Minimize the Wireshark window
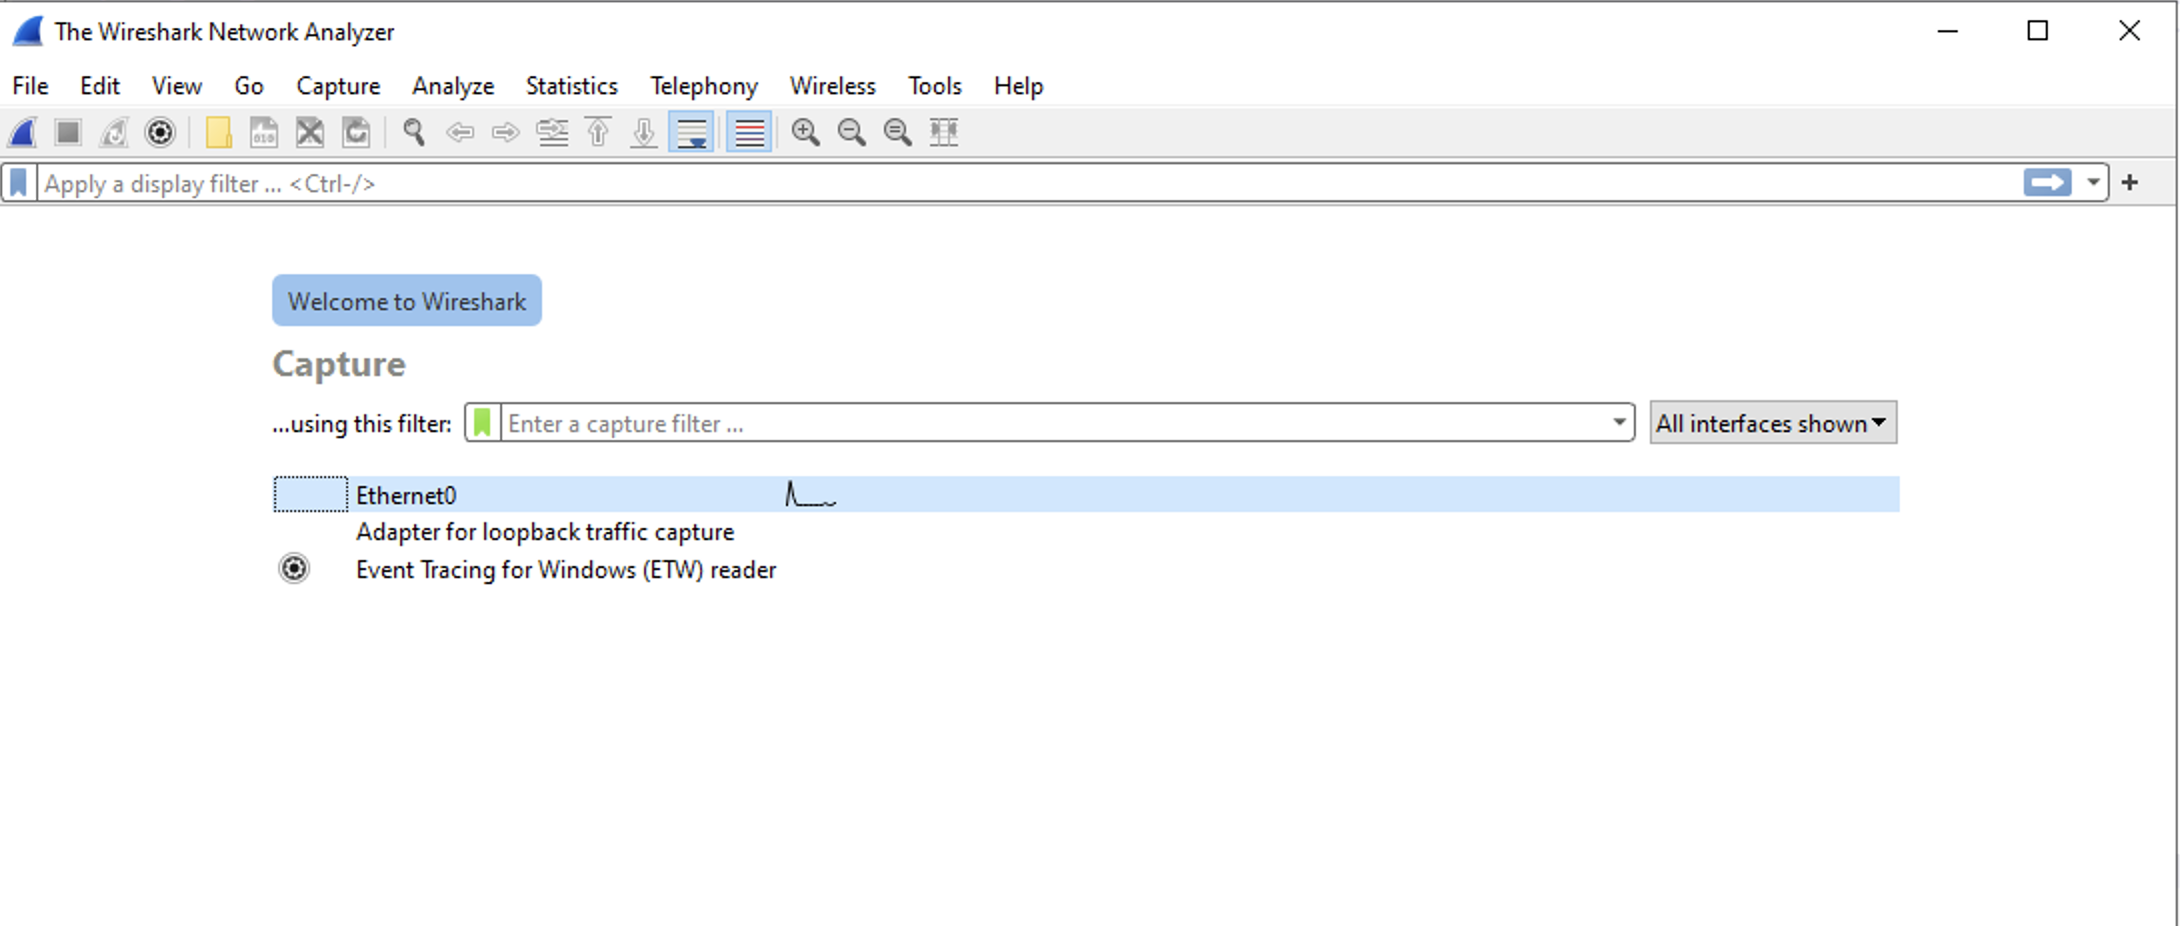Screen dimensions: 2180x926 point(1947,31)
